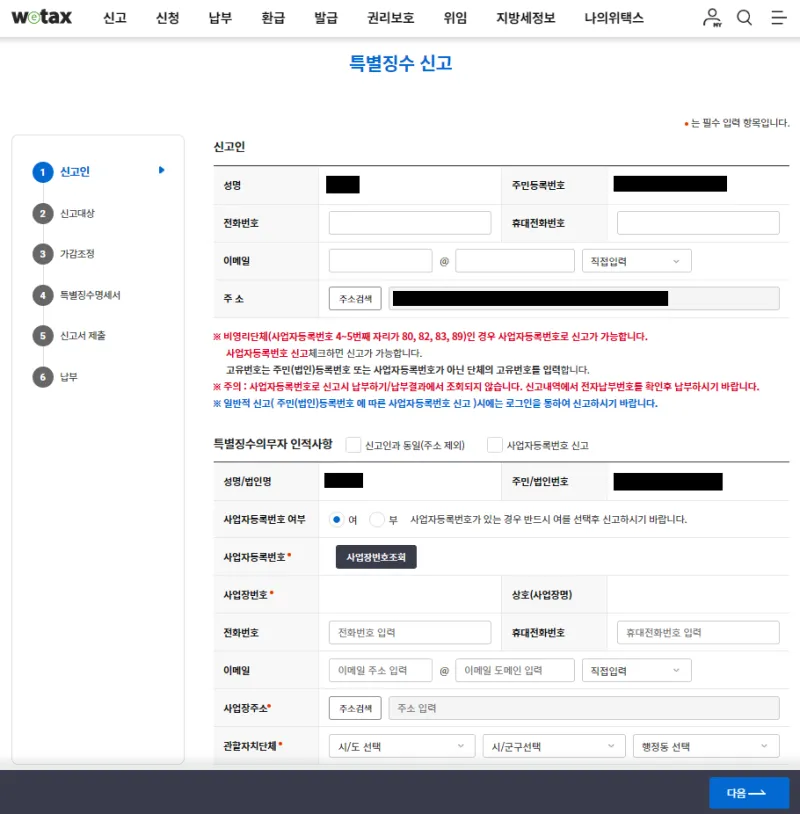Open the 지방세정보 top menu
The height and width of the screenshot is (814, 800).
pos(525,18)
